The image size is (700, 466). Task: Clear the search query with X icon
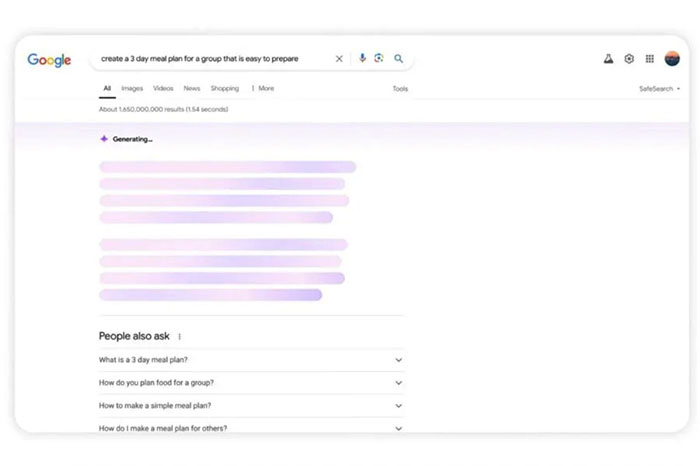(339, 59)
